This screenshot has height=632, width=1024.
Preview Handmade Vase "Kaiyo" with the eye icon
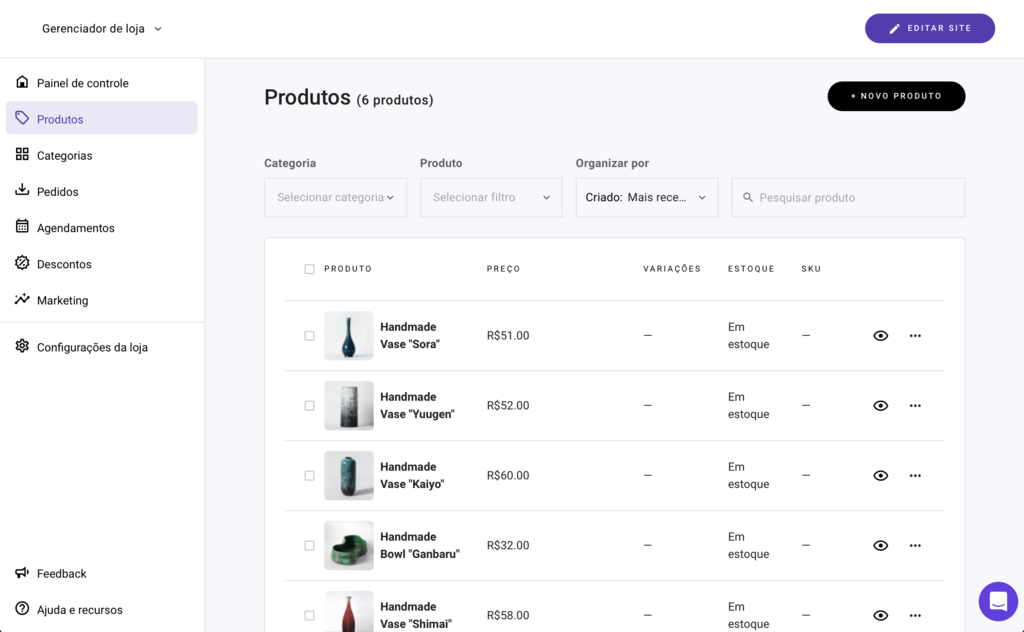[x=881, y=475]
